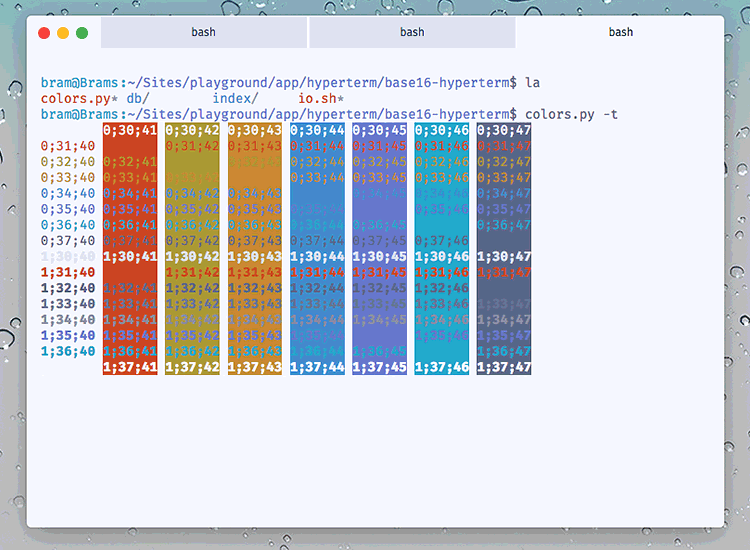Click the 1;35;42 cell on olive
This screenshot has width=750, height=550.
192,335
